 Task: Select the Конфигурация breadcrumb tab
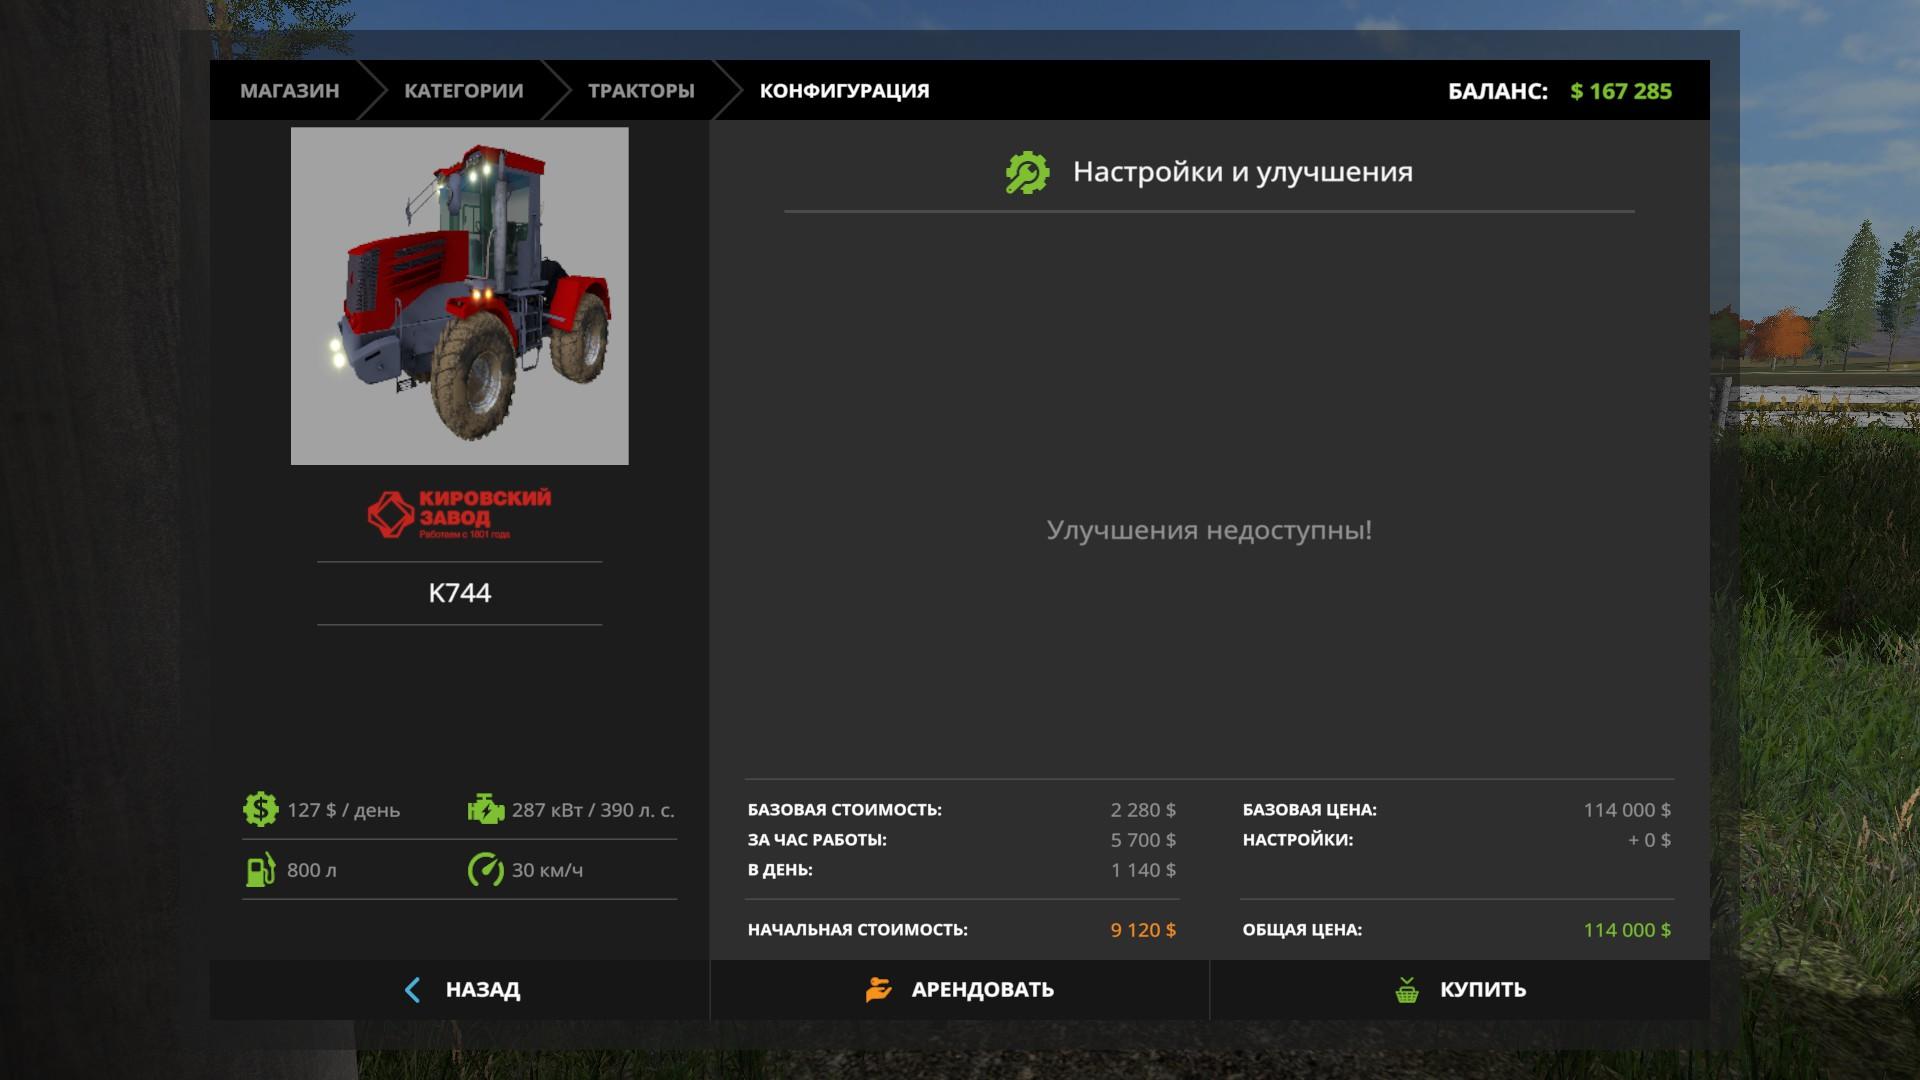point(844,91)
